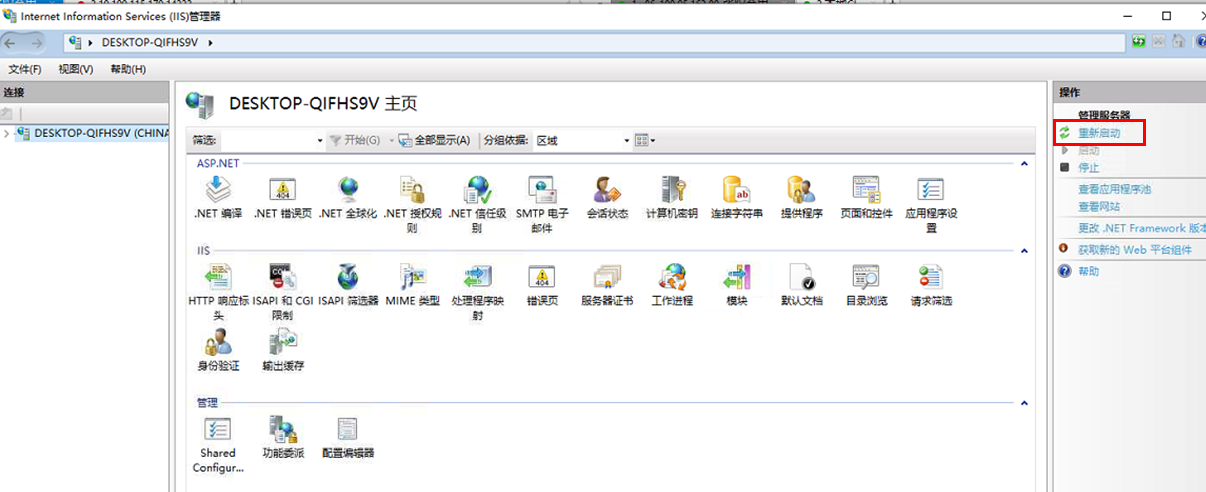Open the SMTP 电子邮件 feature icon
Screen dimensions: 1206x492
541,190
